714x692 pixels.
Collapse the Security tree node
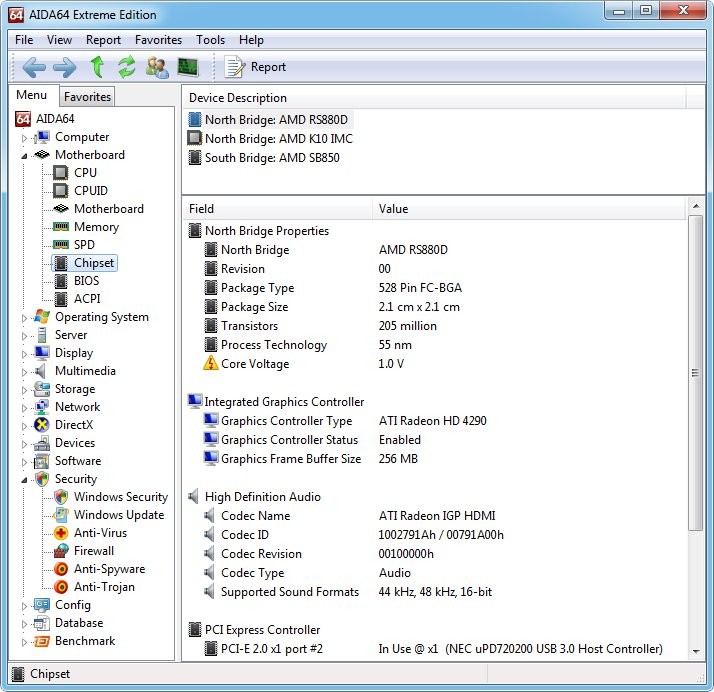pyautogui.click(x=25, y=480)
